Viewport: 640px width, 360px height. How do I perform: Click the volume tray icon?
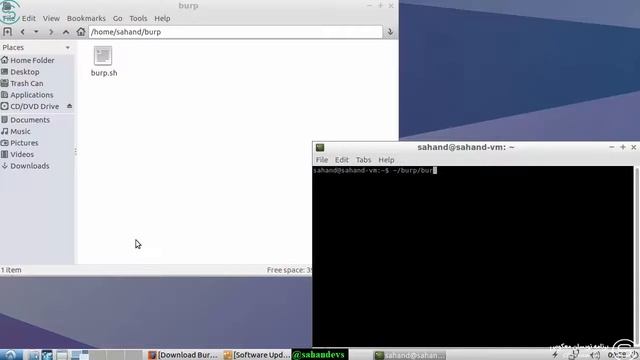click(x=595, y=355)
